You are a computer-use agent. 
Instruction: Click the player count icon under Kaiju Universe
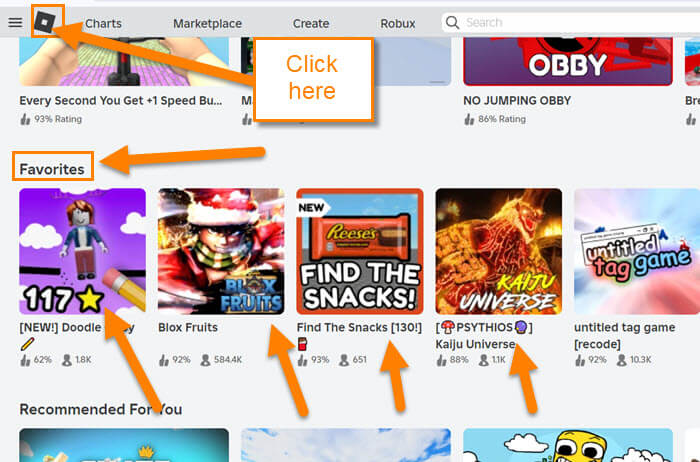coord(483,360)
